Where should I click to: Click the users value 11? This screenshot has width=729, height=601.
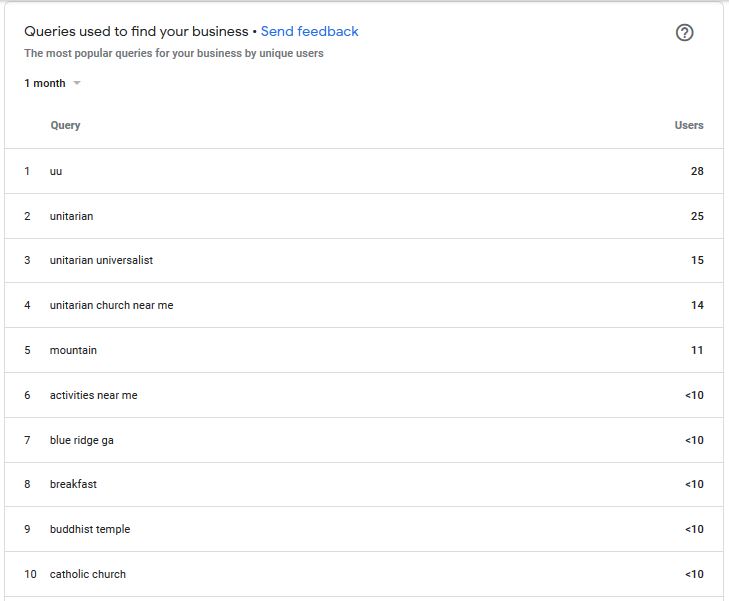[x=697, y=350]
